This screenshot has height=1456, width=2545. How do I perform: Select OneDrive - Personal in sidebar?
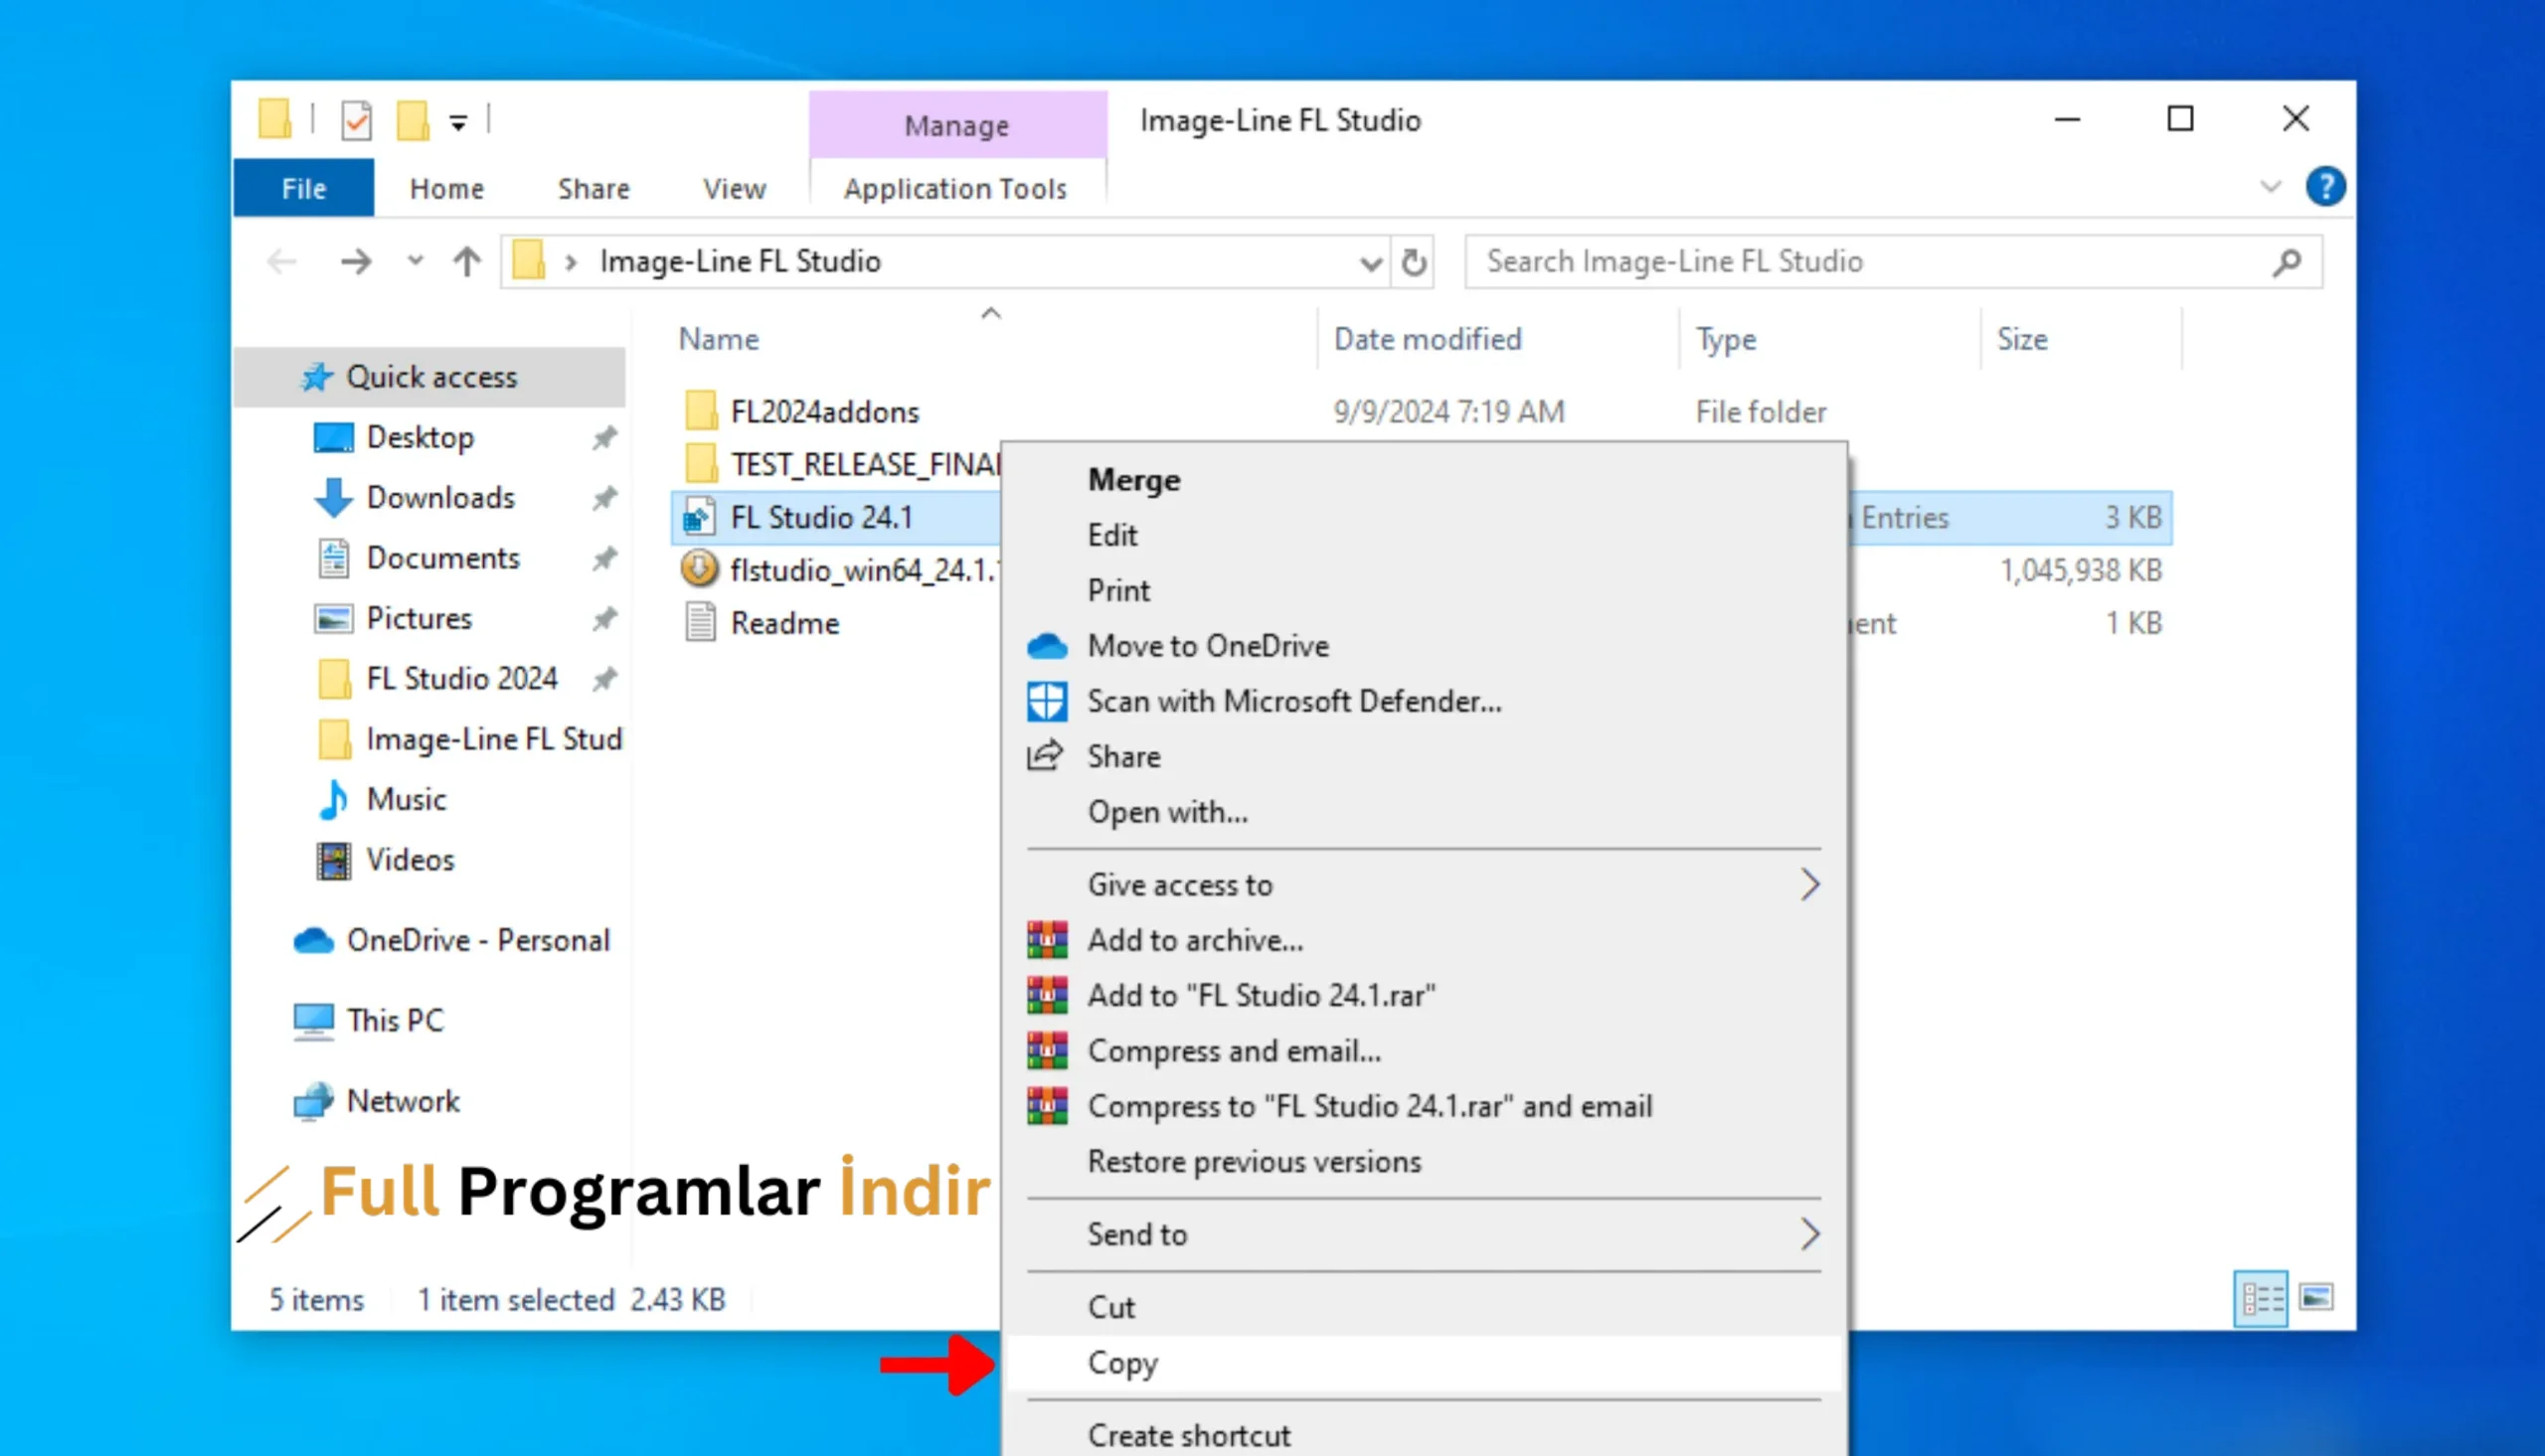tap(478, 940)
